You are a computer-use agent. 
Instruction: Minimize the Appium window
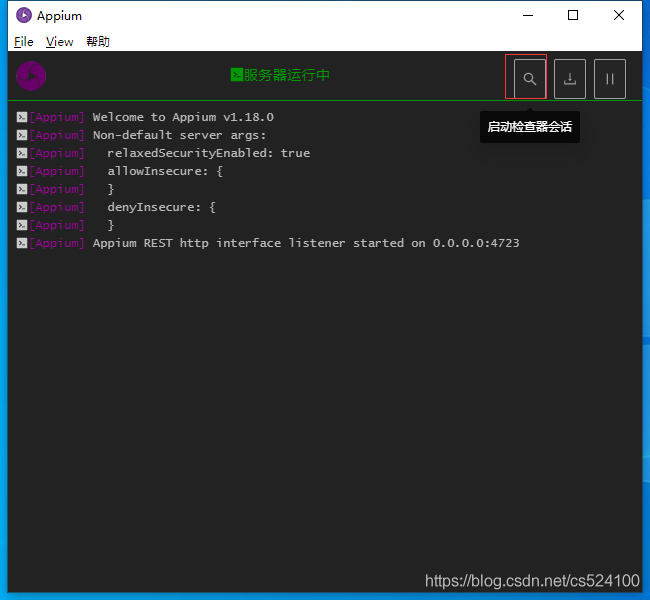click(528, 15)
